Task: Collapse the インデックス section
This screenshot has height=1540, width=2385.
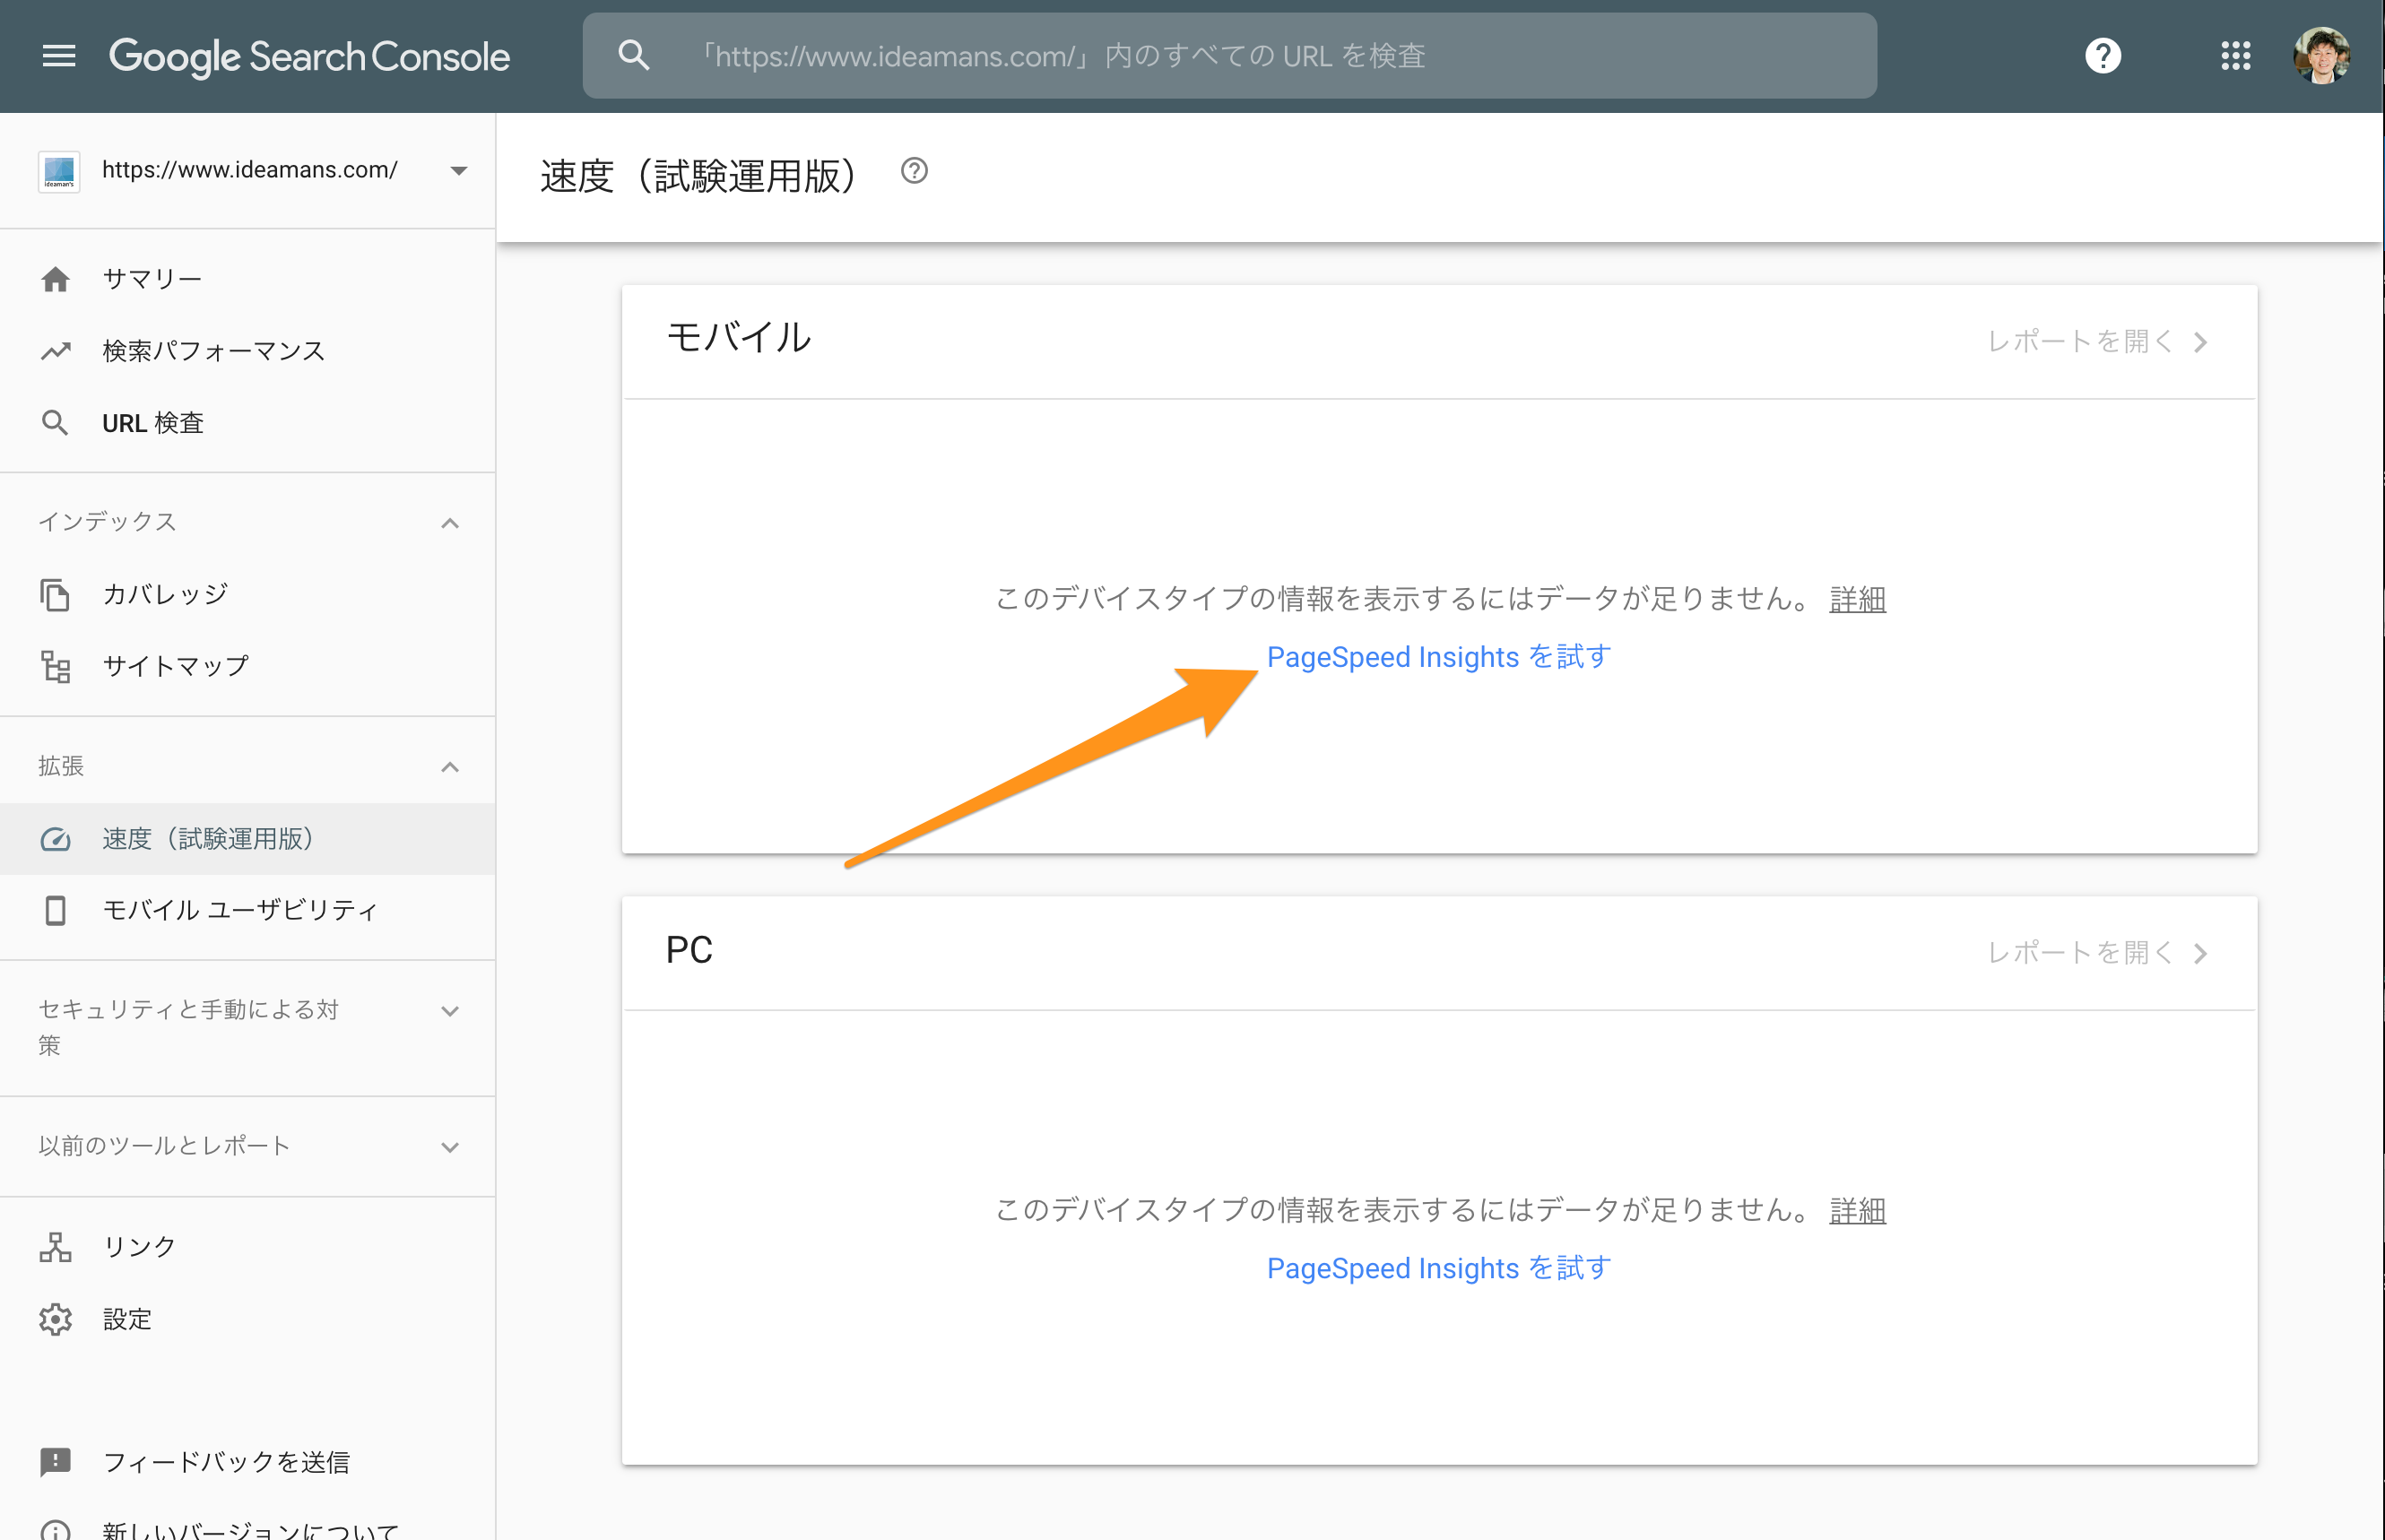Action: [x=450, y=523]
